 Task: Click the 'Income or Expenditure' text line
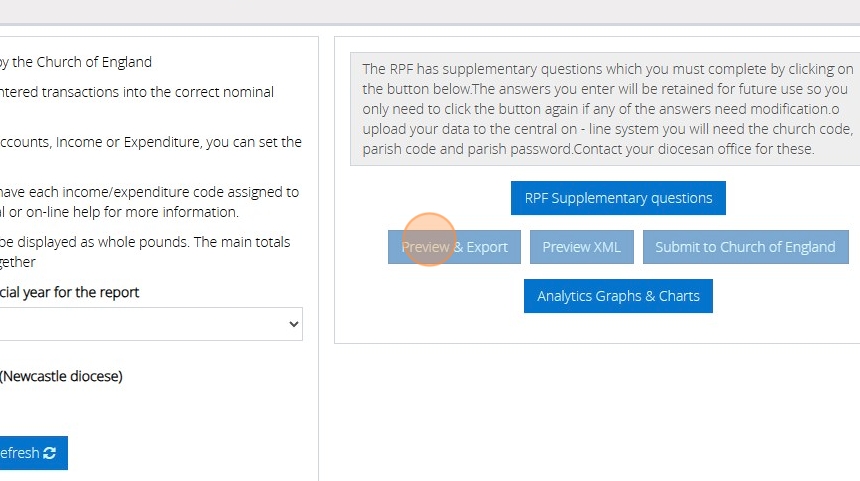150,142
